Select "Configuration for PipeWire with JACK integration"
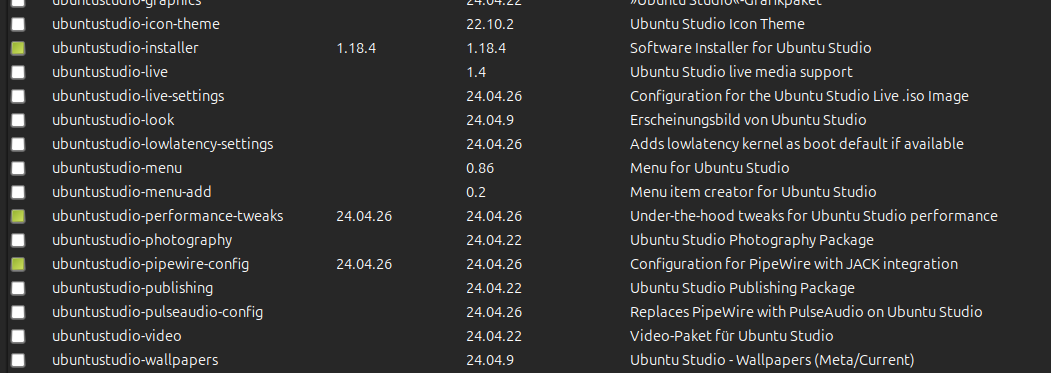The width and height of the screenshot is (1051, 373). tap(794, 264)
